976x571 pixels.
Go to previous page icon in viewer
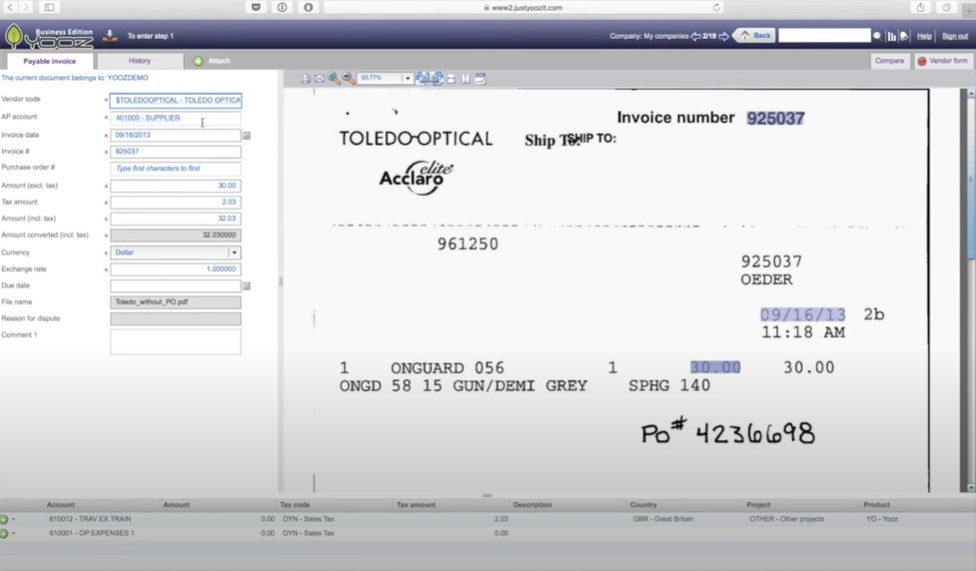(x=423, y=78)
